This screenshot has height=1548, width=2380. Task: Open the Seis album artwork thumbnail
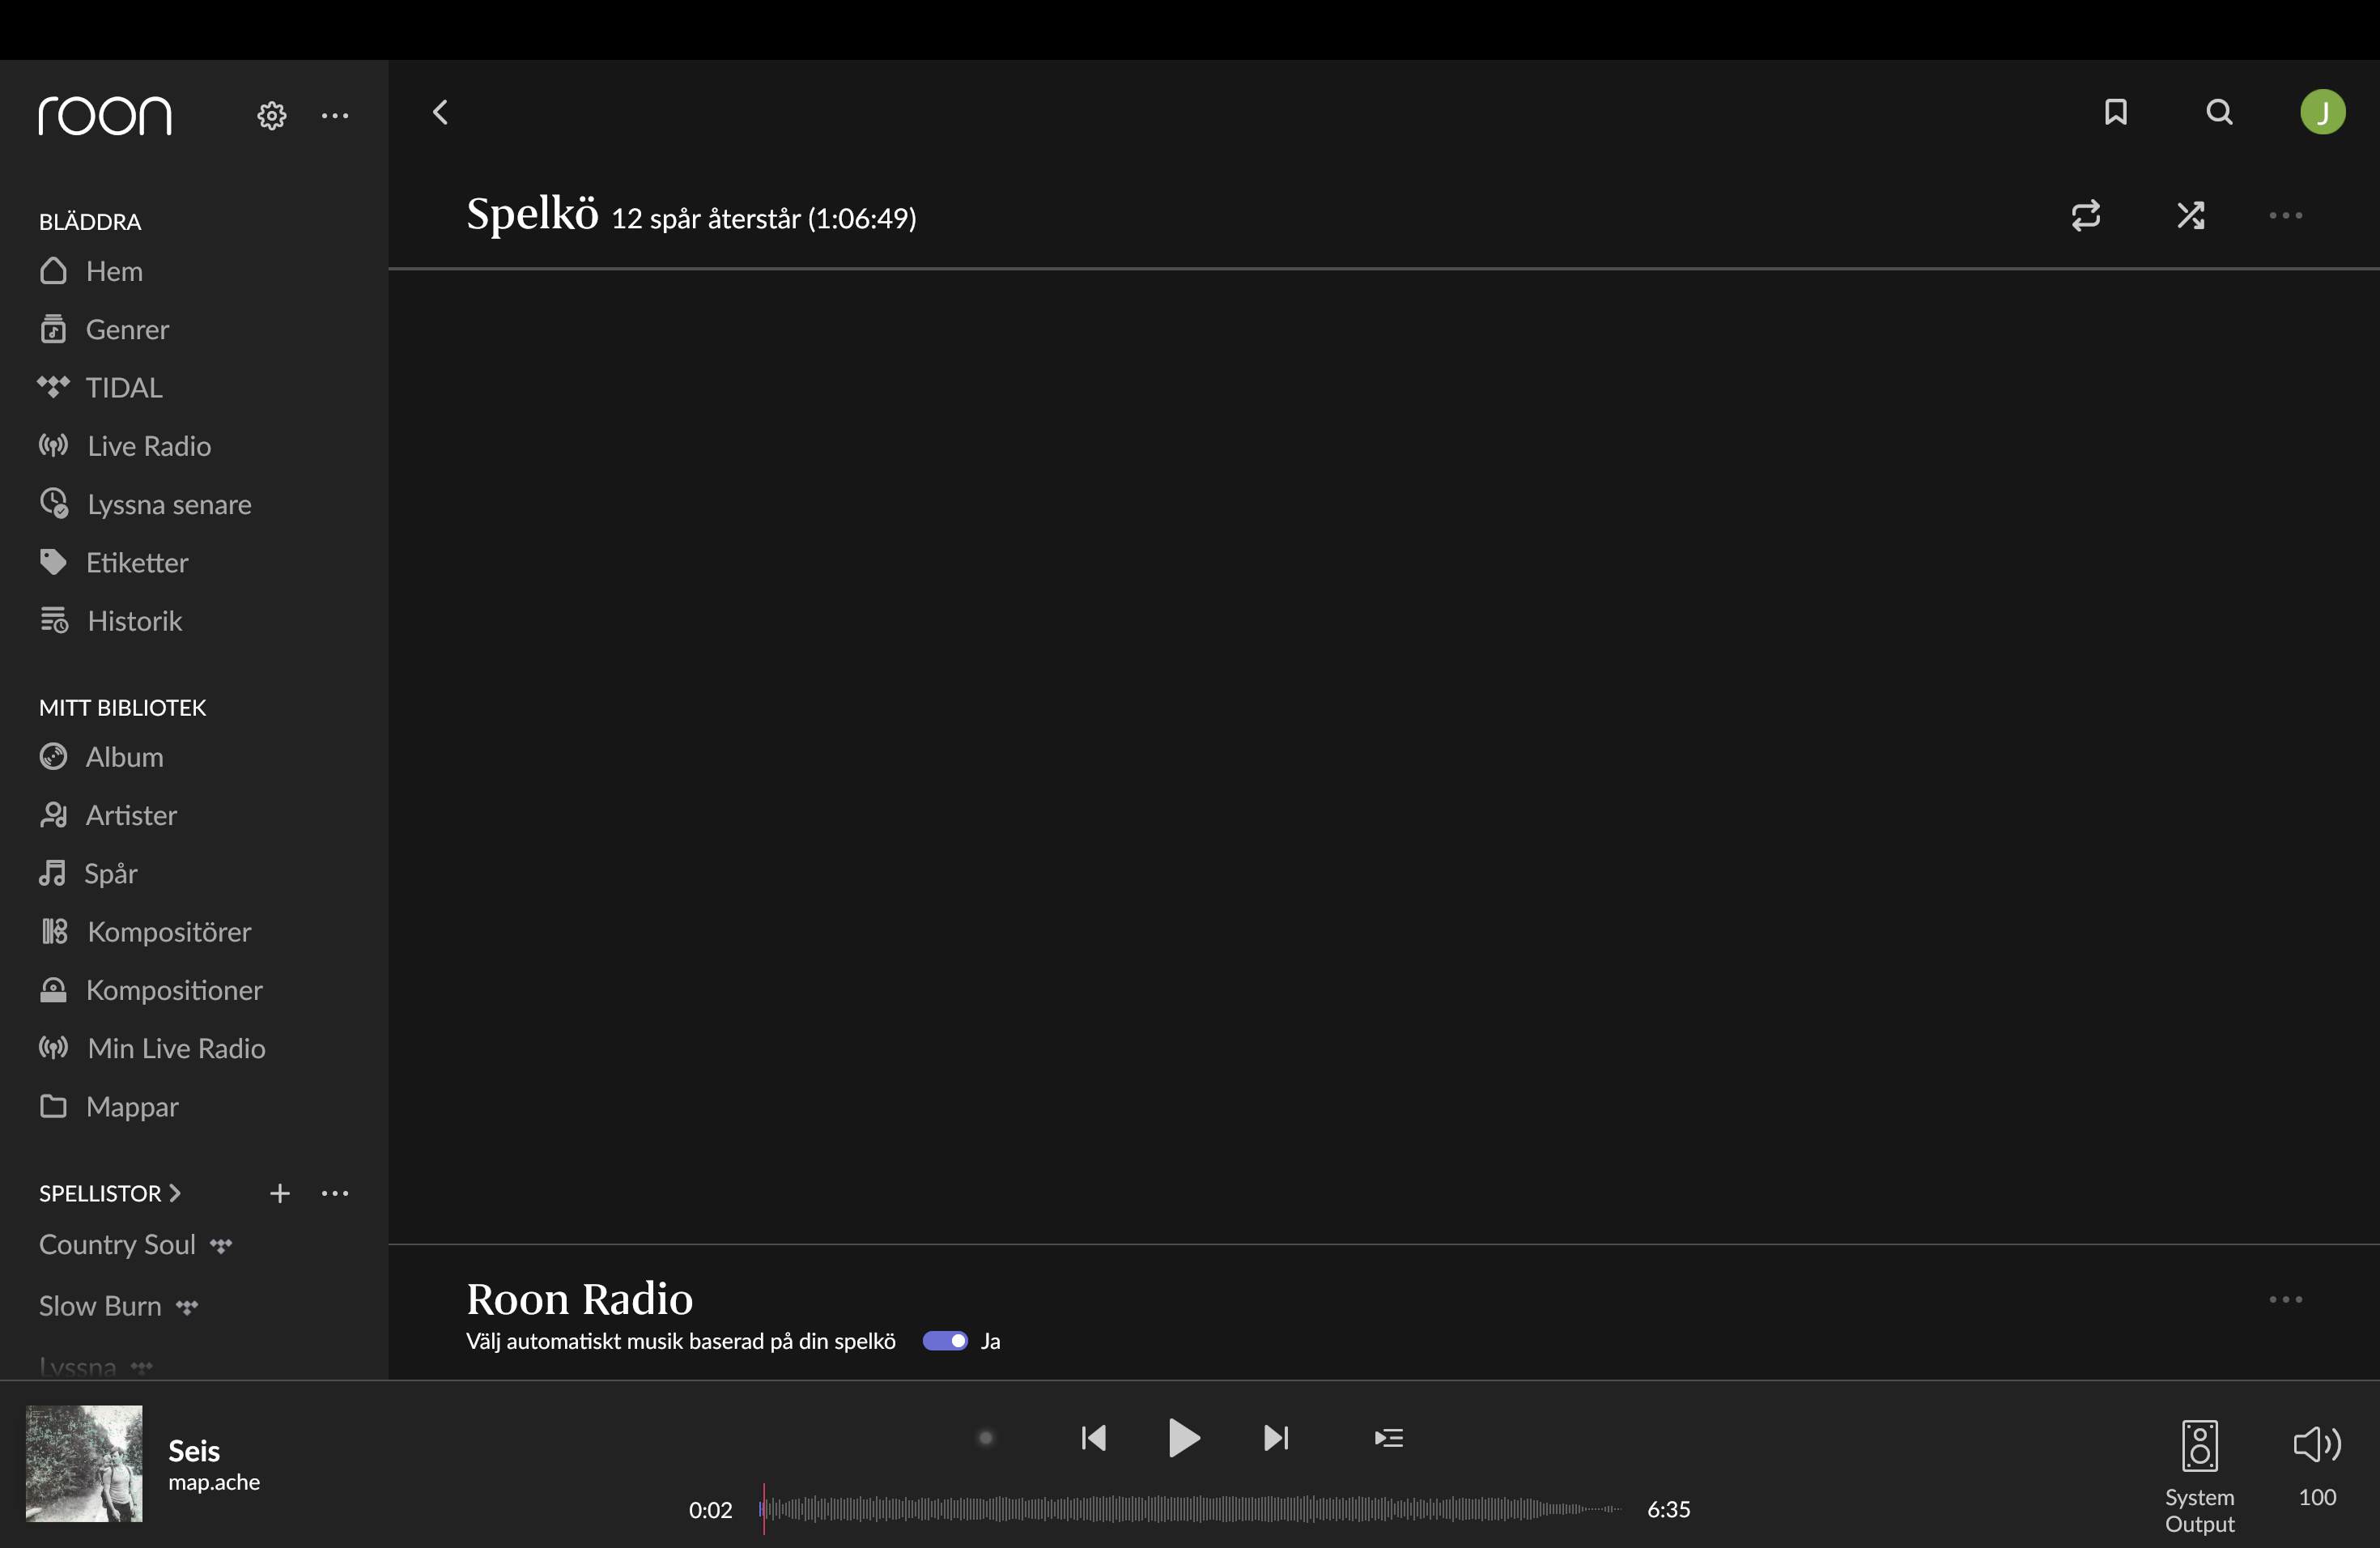coord(84,1464)
